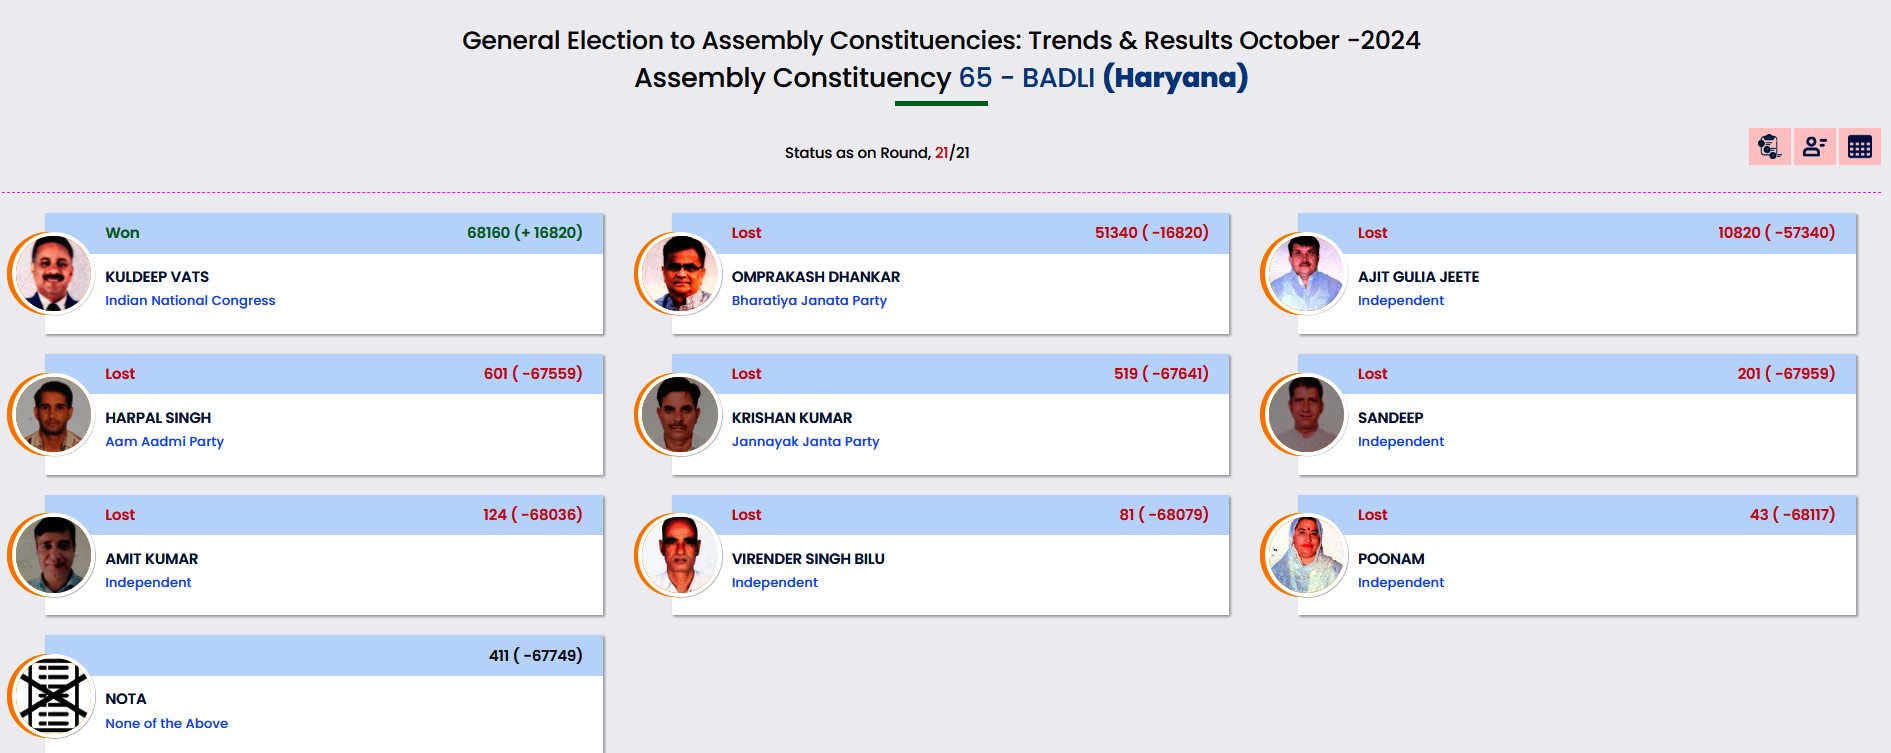
Task: Click the Bharatiya Janata Party label
Action: (x=809, y=301)
